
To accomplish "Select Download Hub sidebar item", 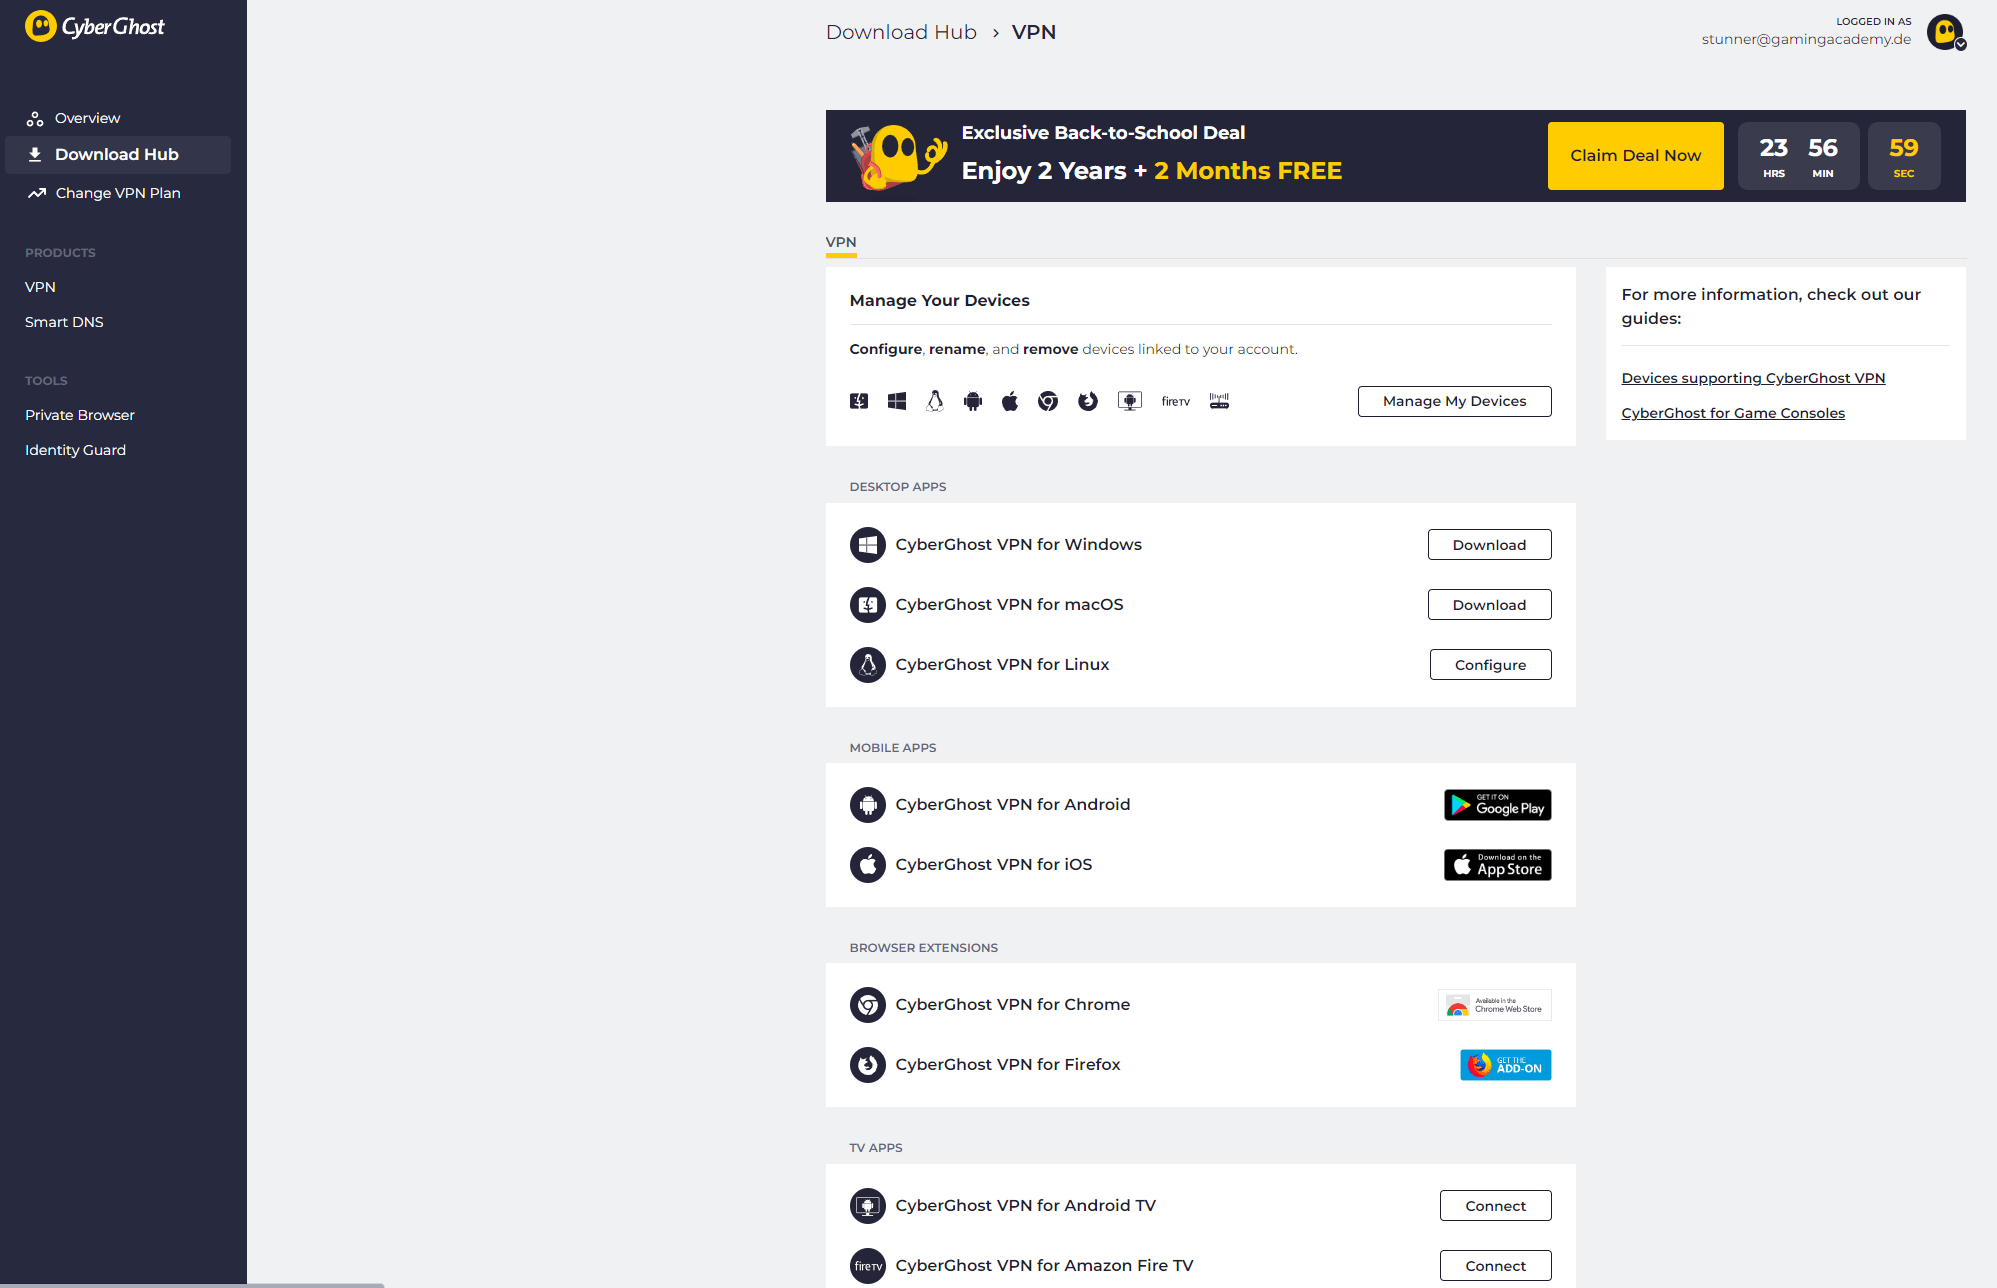I will click(117, 154).
